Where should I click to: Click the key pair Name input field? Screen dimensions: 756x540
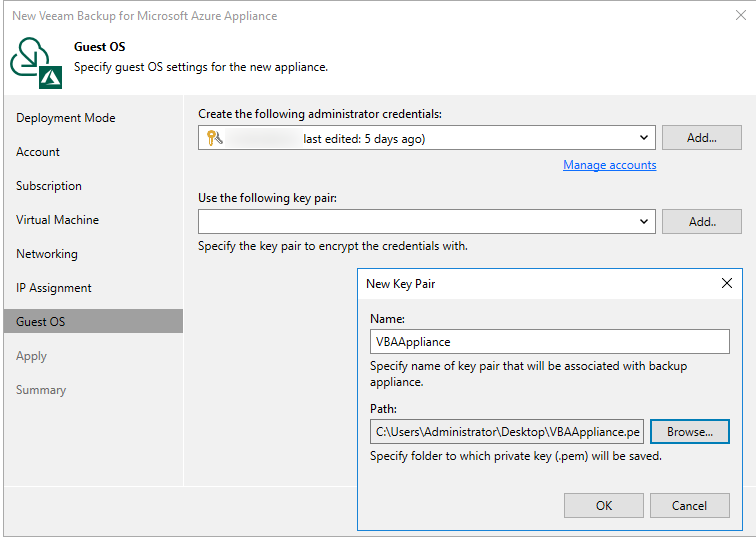tap(549, 342)
